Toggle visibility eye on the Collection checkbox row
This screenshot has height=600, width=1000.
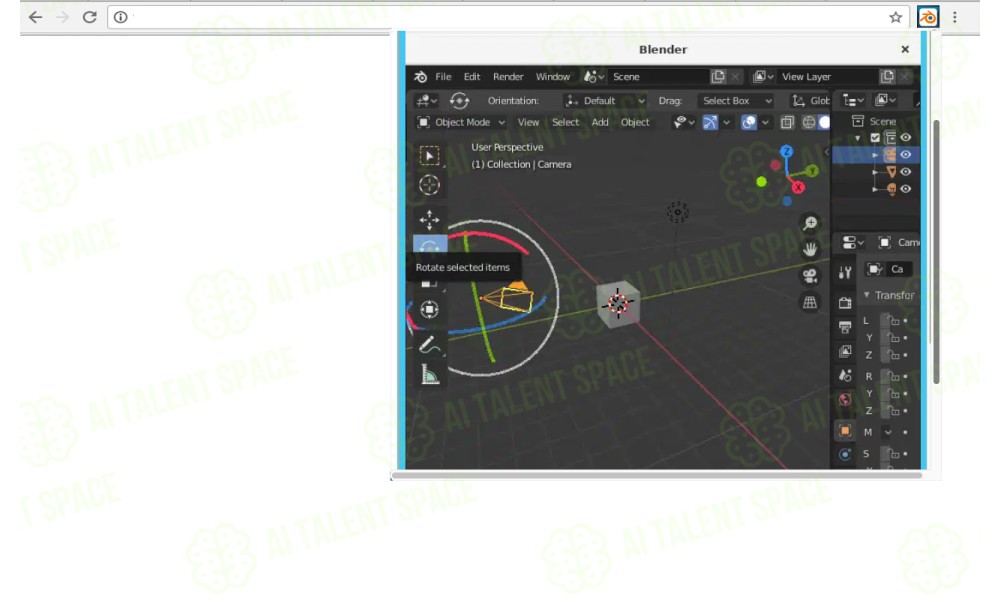pos(906,137)
